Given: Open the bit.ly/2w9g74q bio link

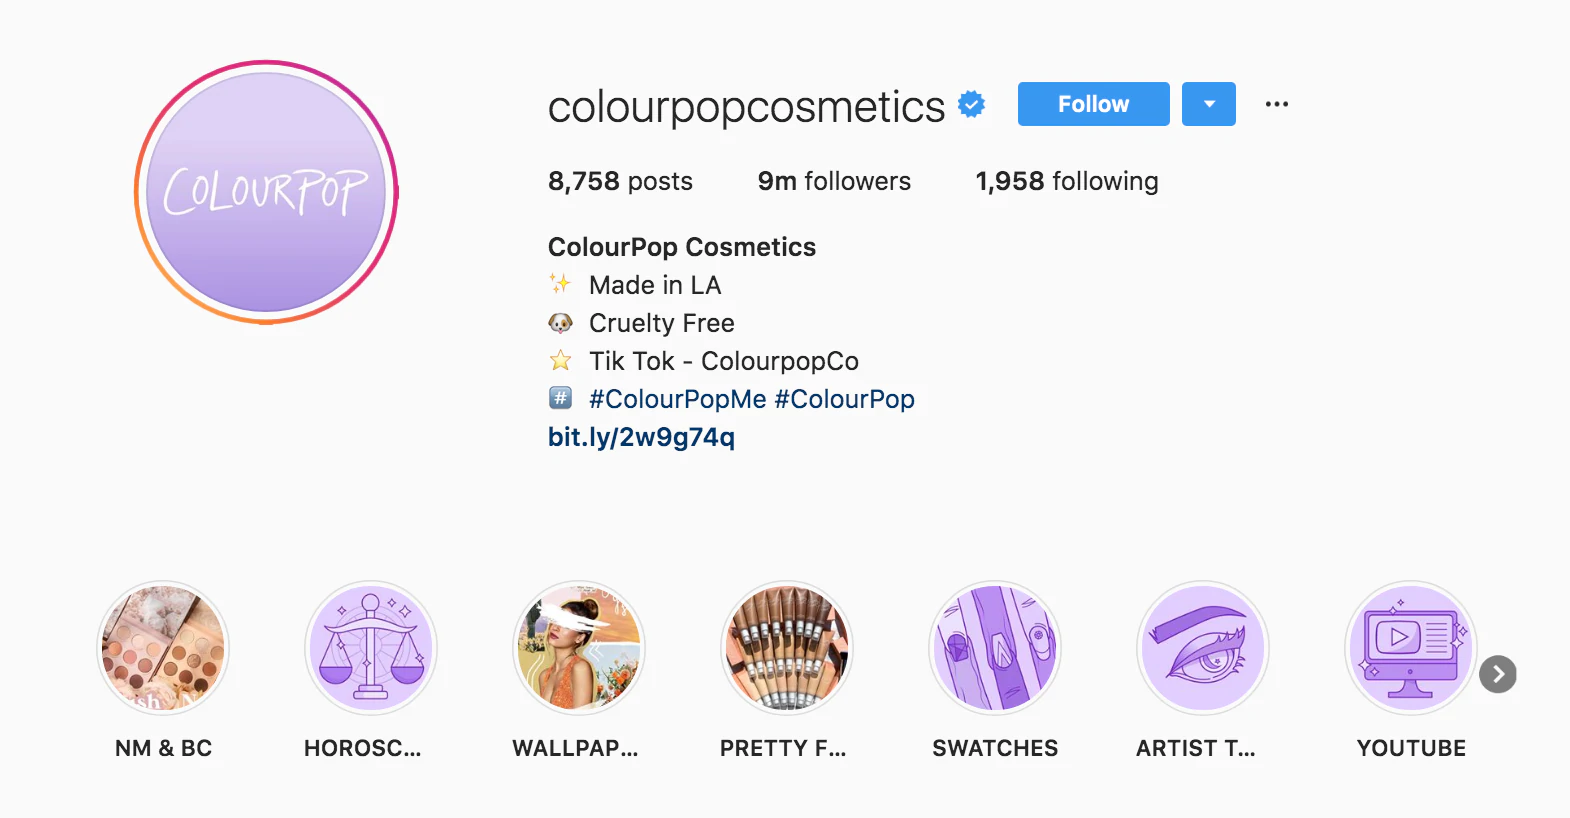Looking at the screenshot, I should [641, 437].
